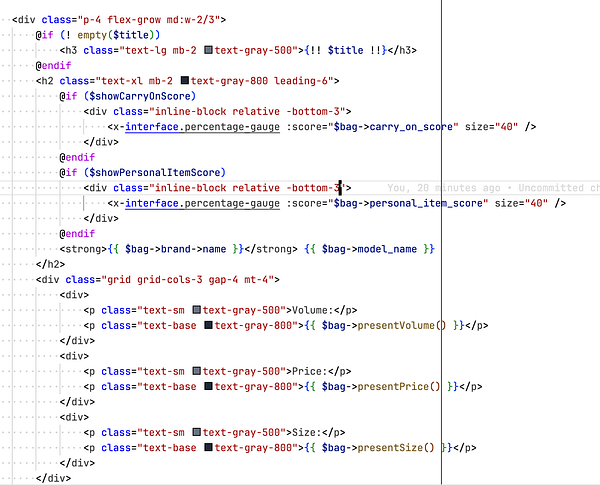
Task: Follow the 'interface' link on the personal_item_score line
Action: (152, 203)
